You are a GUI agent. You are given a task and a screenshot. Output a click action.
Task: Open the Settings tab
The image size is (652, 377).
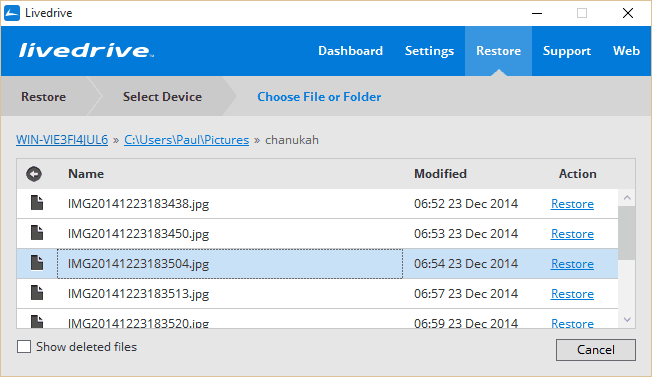click(x=430, y=51)
